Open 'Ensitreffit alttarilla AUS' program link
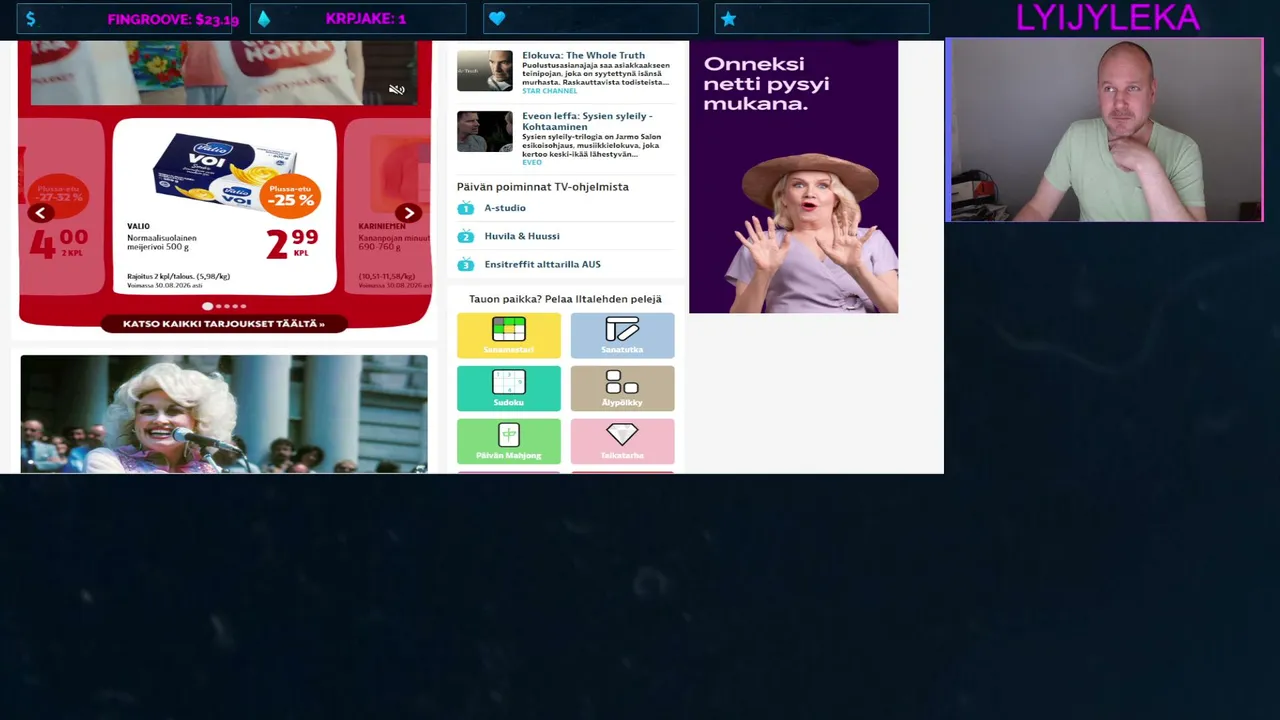The image size is (1280, 720). tap(543, 264)
